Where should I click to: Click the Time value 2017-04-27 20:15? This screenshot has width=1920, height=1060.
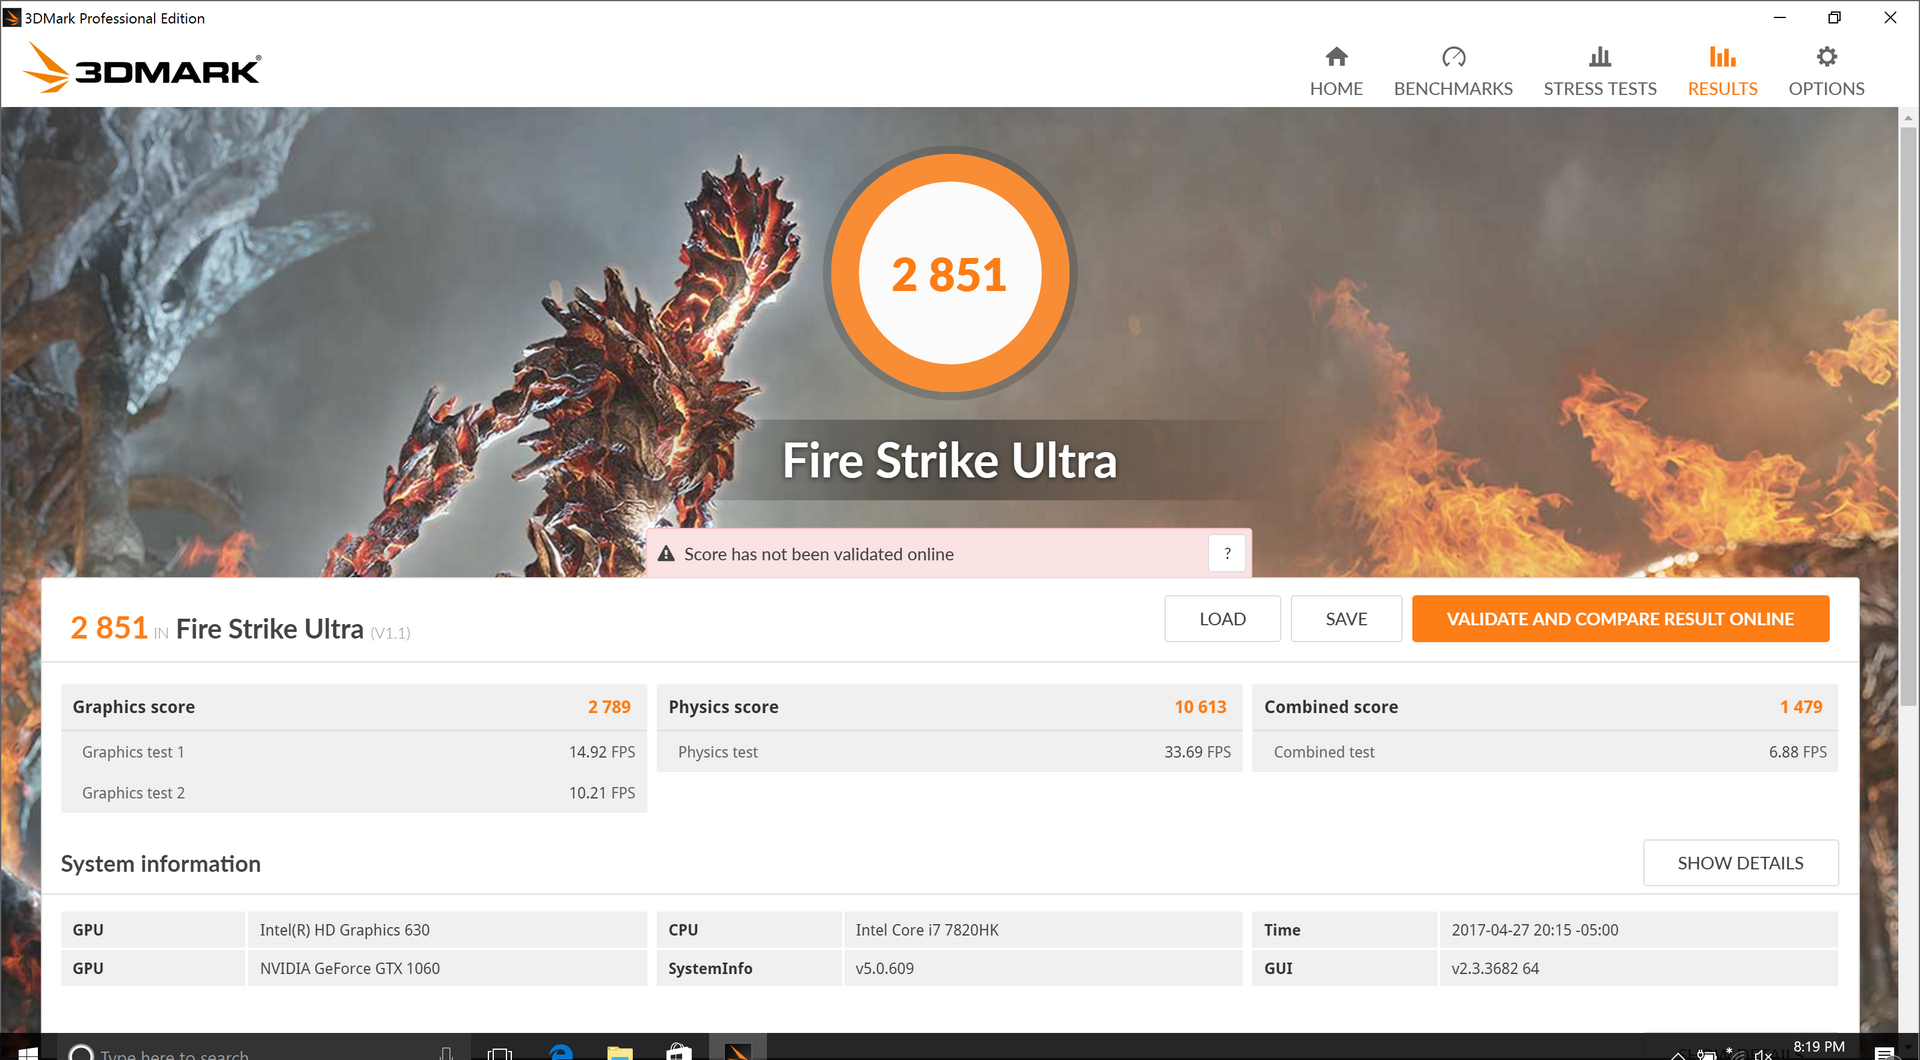pyautogui.click(x=1535, y=930)
